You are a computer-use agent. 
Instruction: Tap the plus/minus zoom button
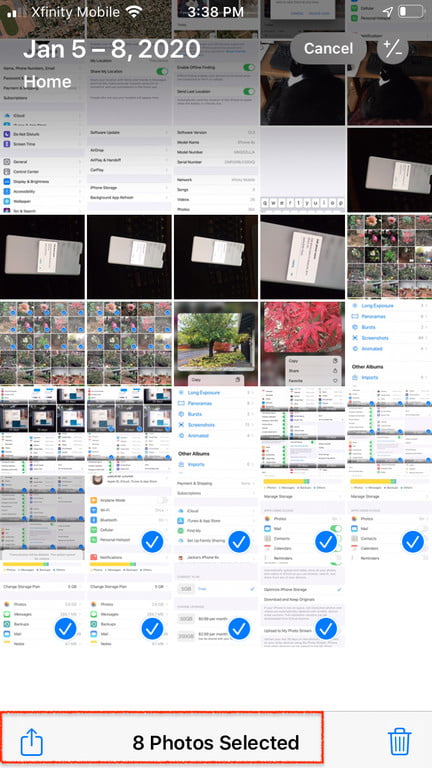point(393,48)
